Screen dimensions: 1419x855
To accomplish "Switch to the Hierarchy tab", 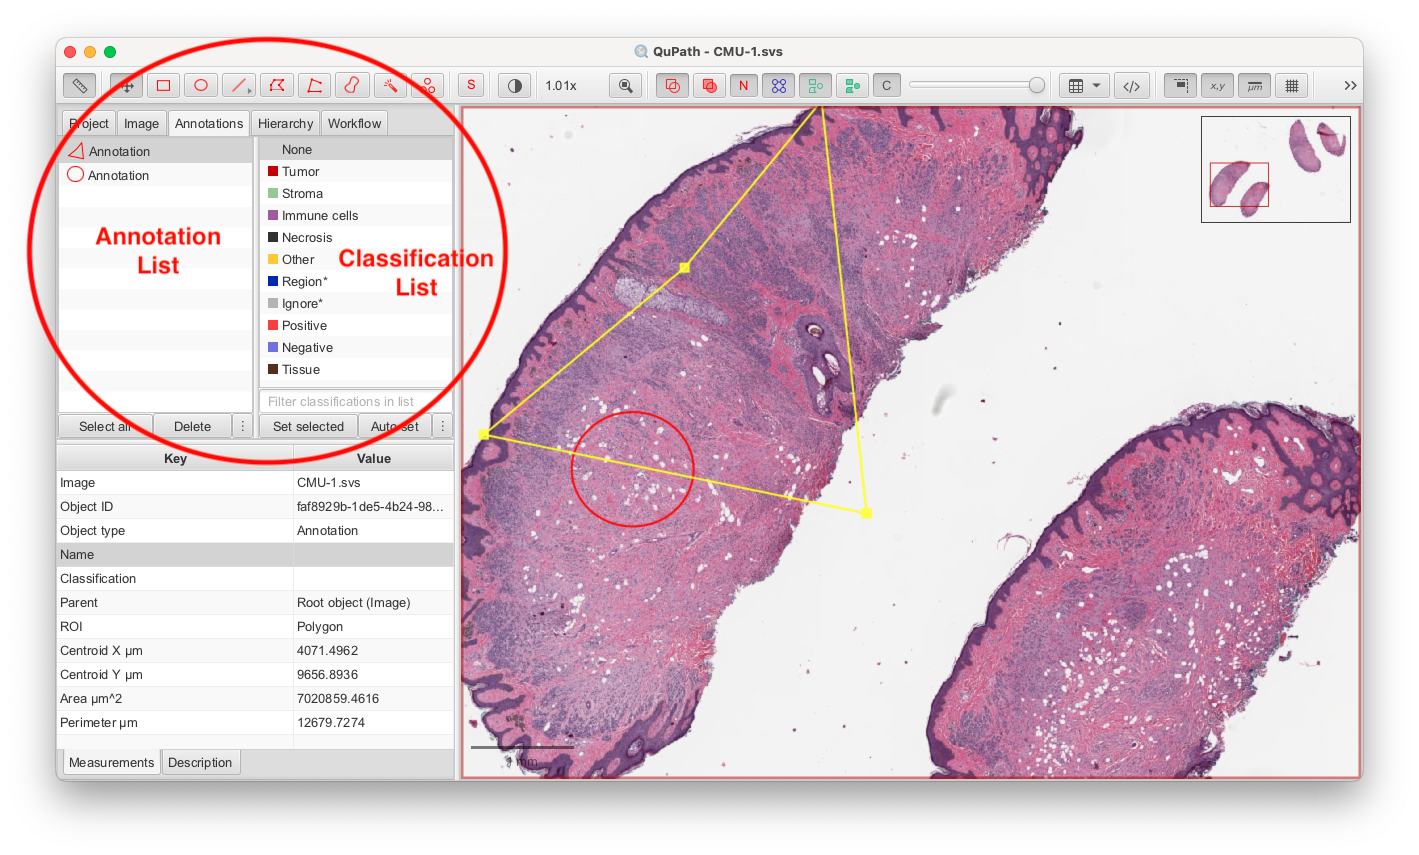I will pyautogui.click(x=285, y=123).
